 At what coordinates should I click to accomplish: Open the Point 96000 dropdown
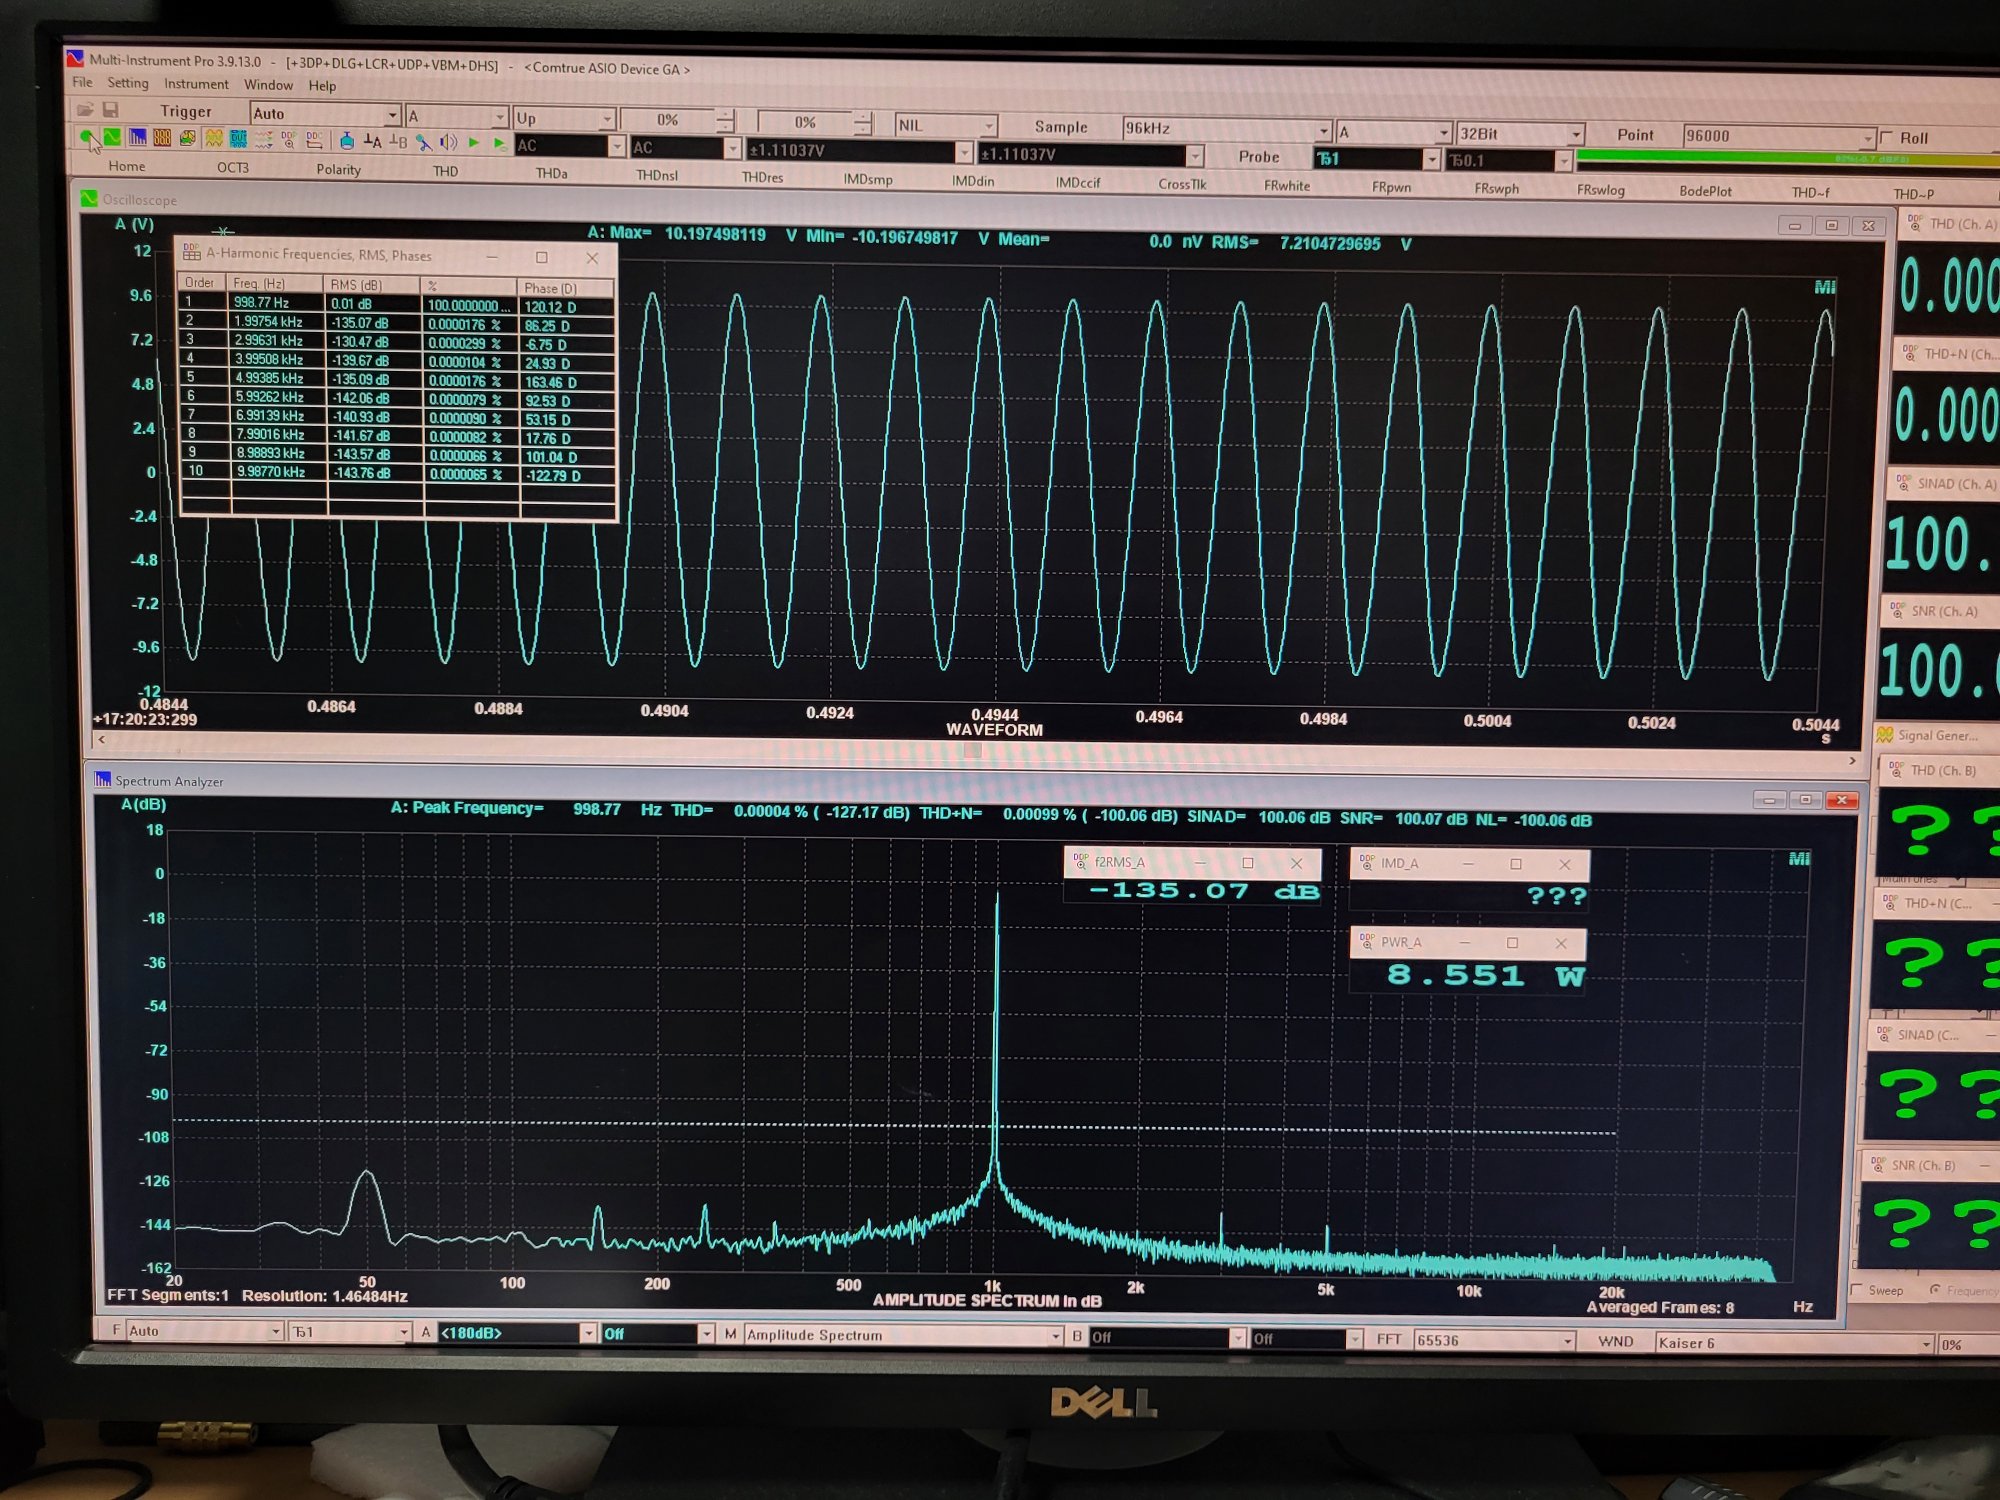(x=1778, y=136)
